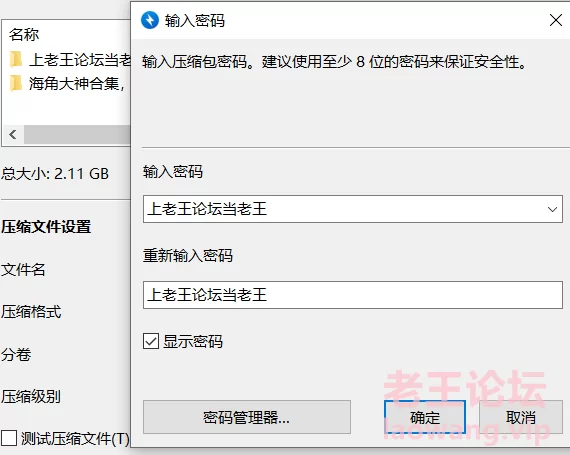
Task: Open the 密码管理器 password manager
Action: pyautogui.click(x=247, y=417)
